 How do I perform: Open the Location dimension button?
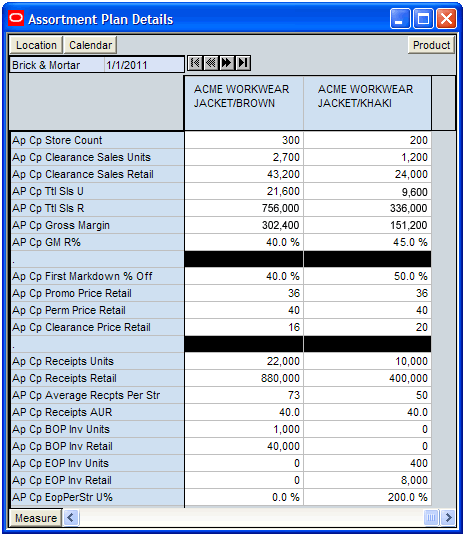click(36, 45)
